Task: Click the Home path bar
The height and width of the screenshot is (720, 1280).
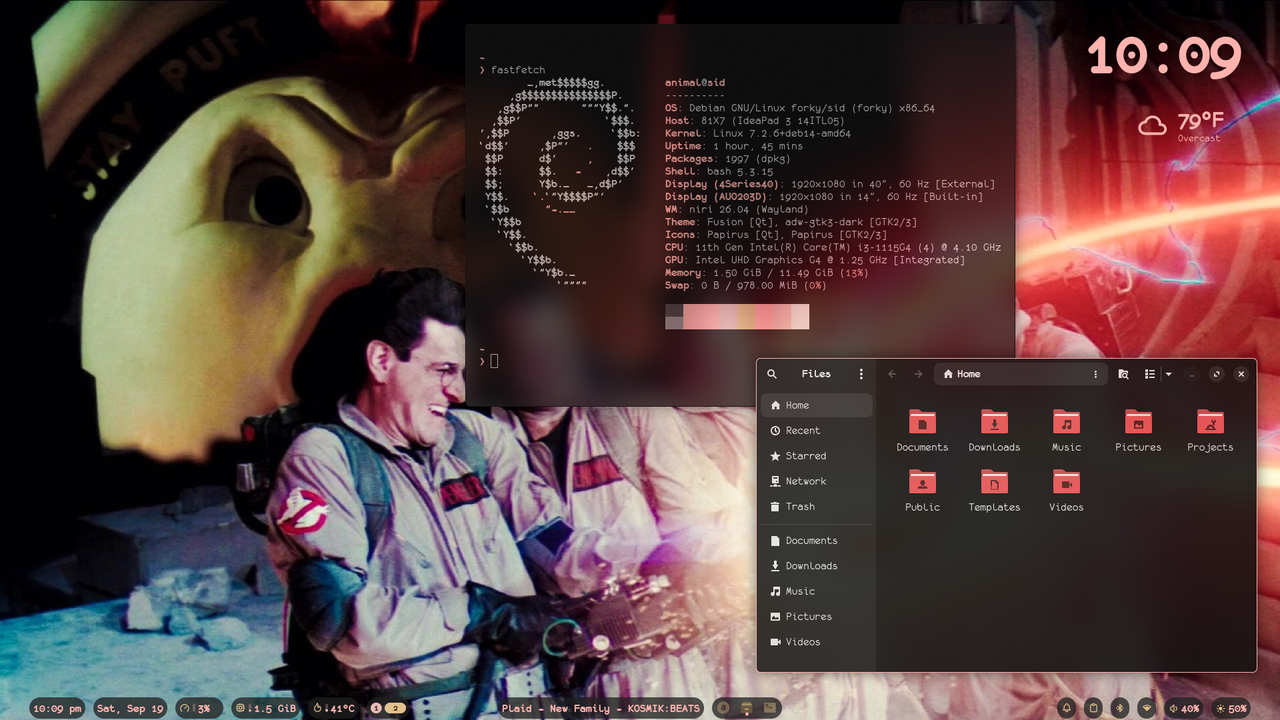Action: click(1020, 374)
